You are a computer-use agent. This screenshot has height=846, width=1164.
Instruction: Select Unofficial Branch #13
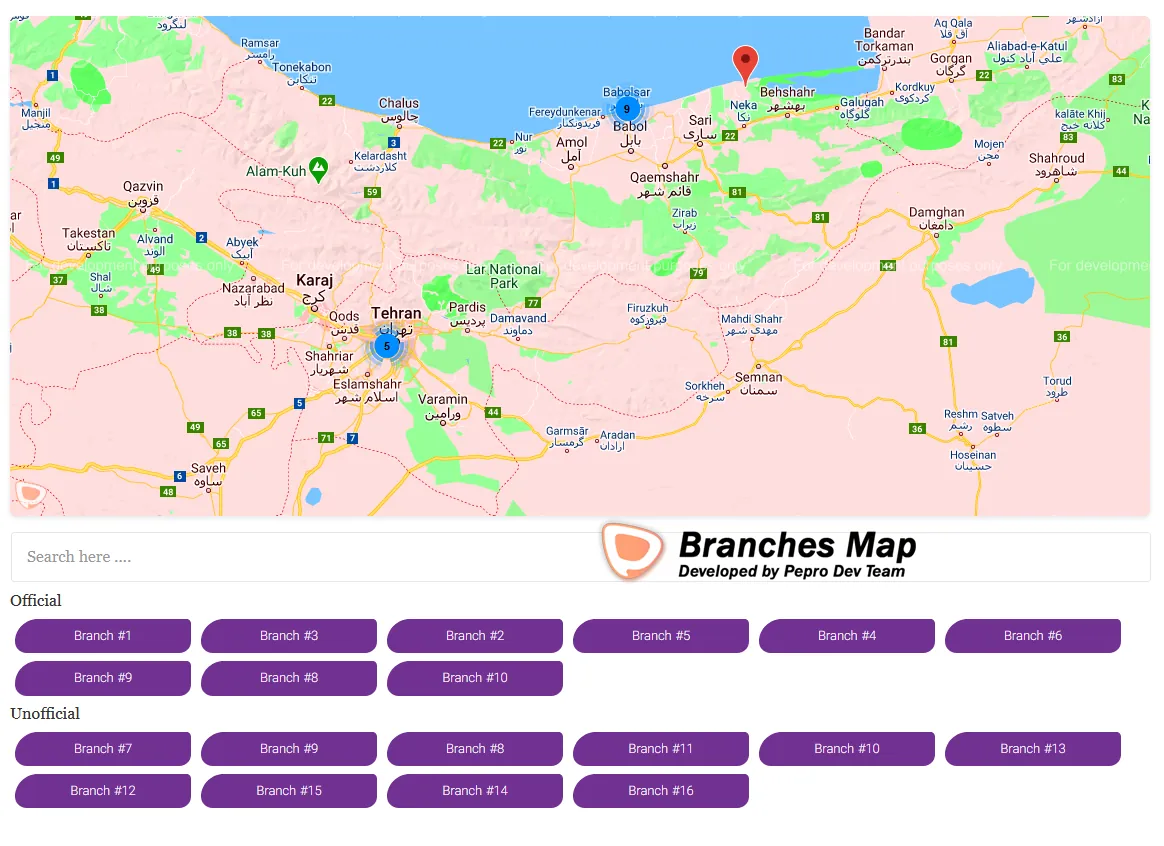point(1033,749)
